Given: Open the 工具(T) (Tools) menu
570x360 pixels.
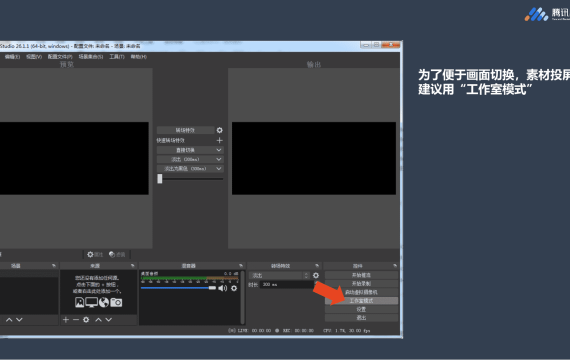Looking at the screenshot, I should coord(117,57).
